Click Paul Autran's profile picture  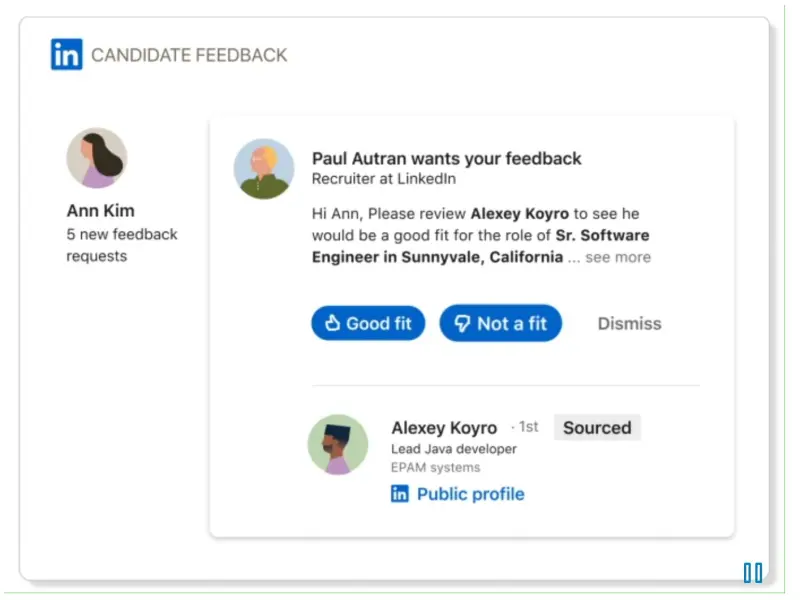pos(264,169)
